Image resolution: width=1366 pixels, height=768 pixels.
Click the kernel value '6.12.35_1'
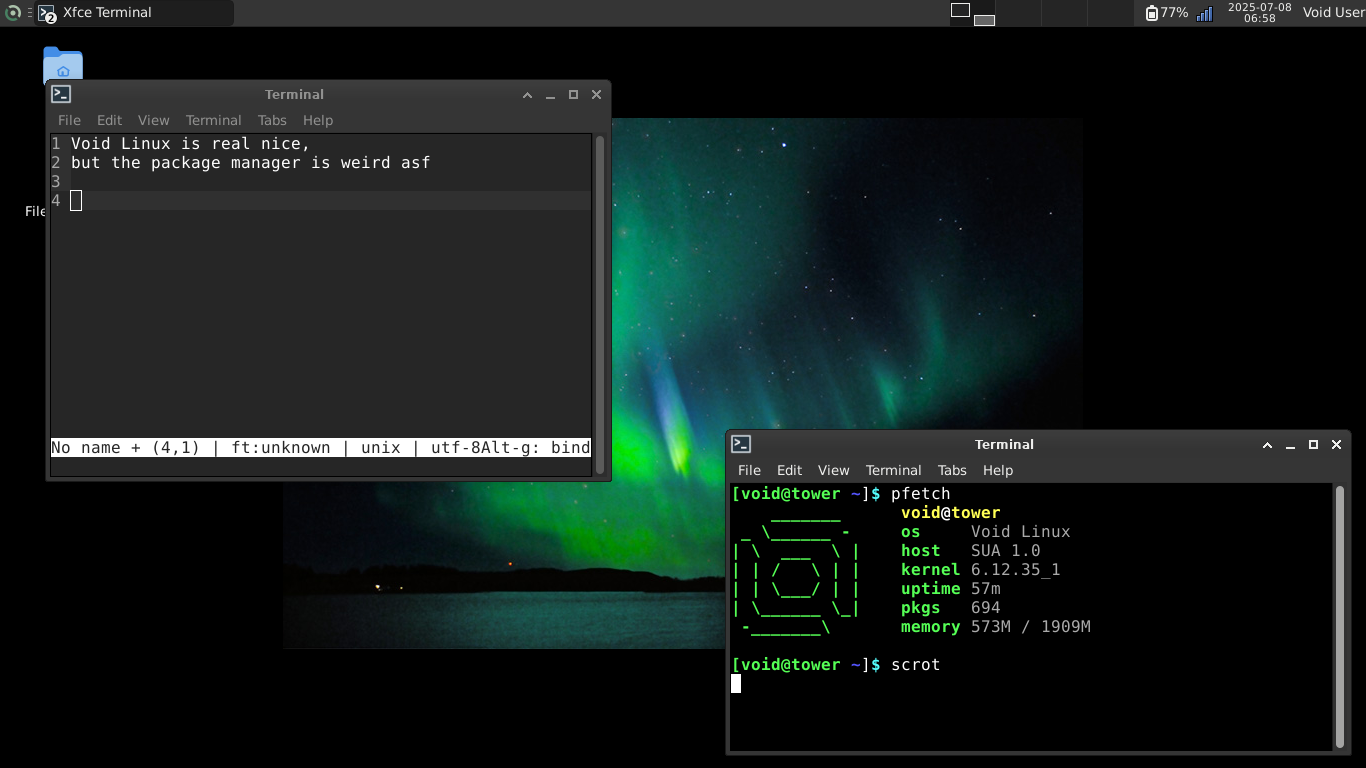(x=1016, y=570)
